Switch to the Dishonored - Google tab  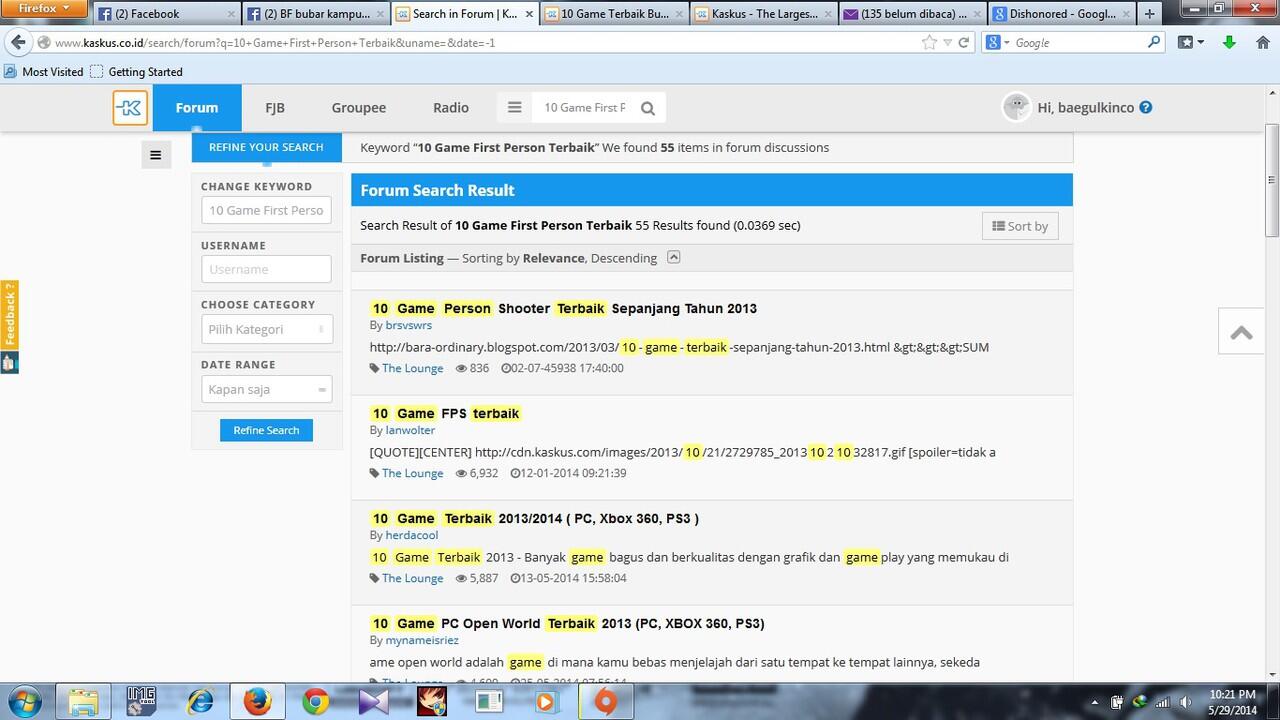tap(1061, 14)
